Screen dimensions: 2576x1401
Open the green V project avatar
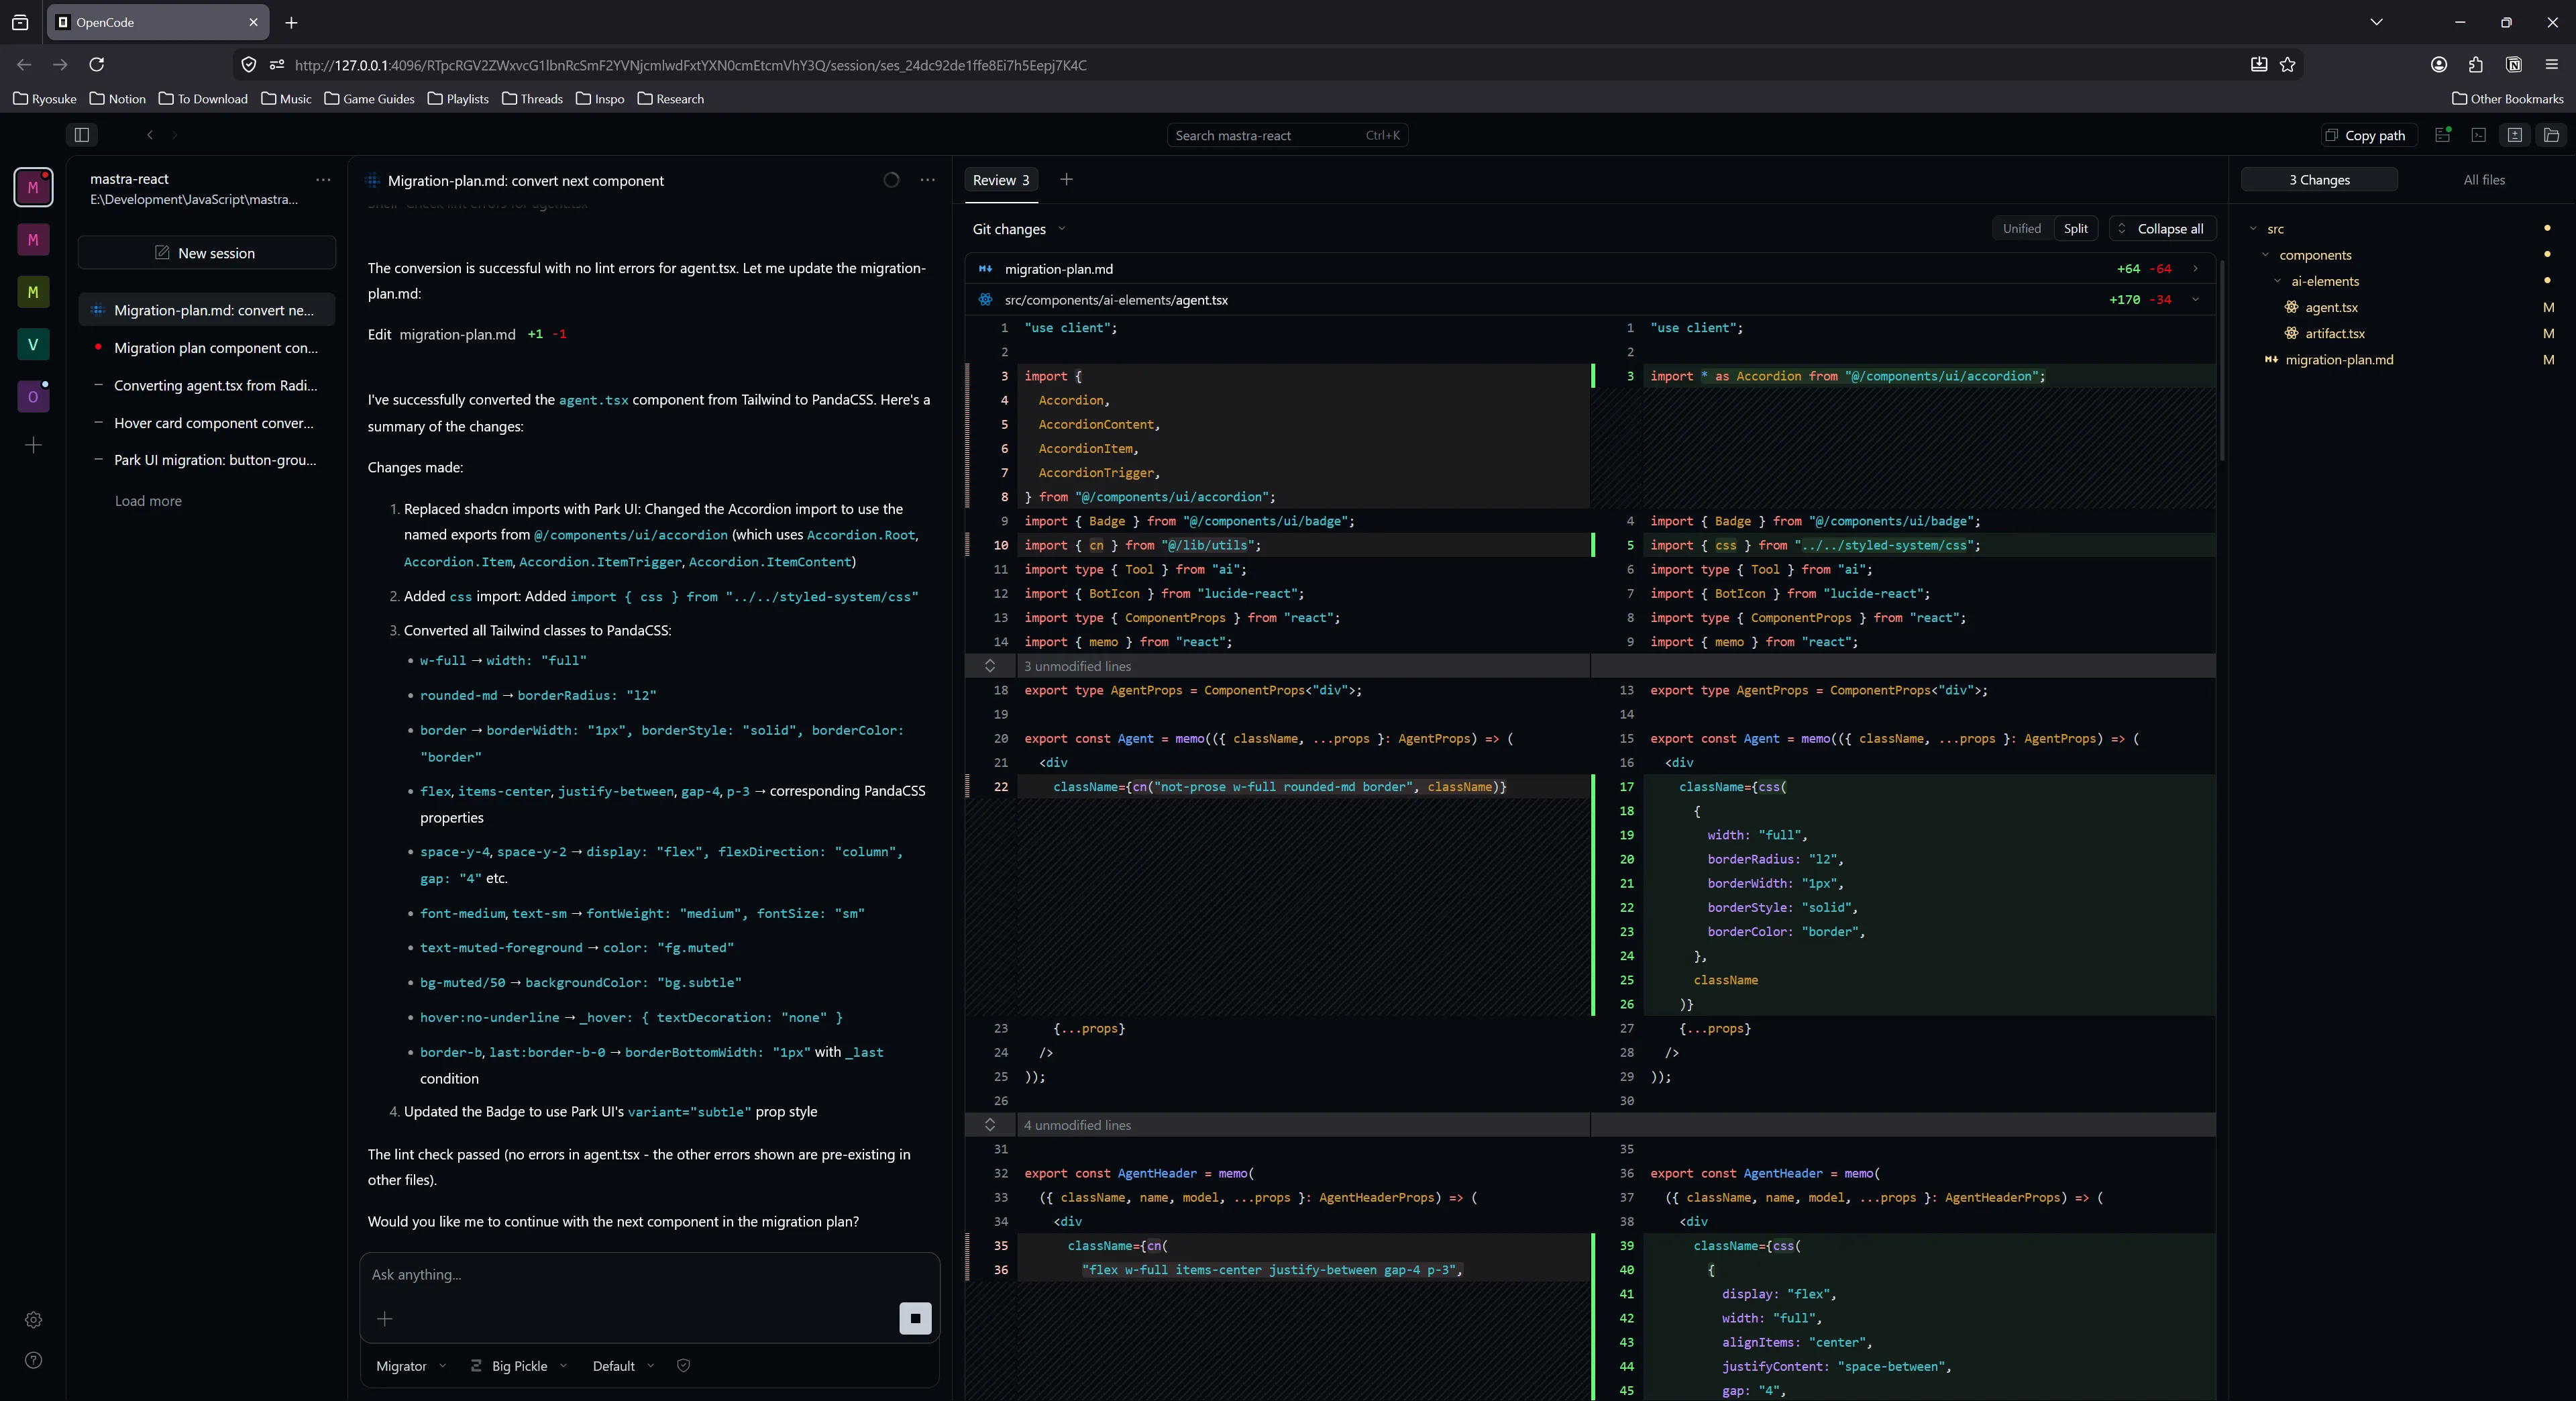pyautogui.click(x=33, y=344)
